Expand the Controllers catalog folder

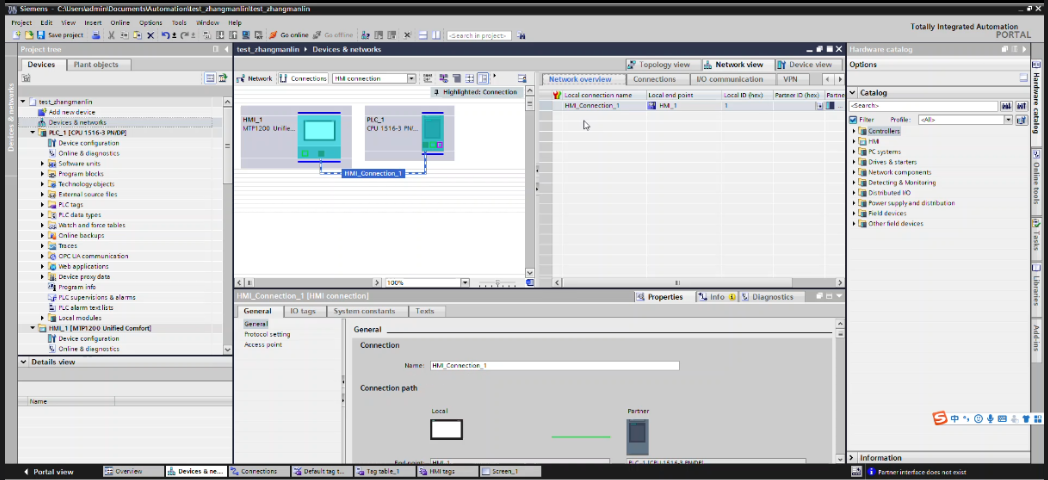tap(854, 131)
